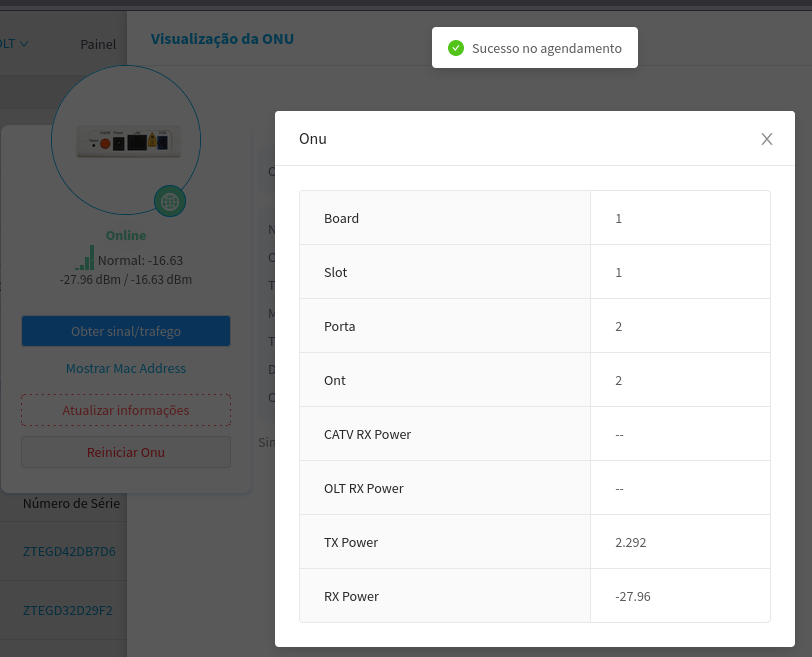Open the Painel menu item
This screenshot has height=657, width=812.
pyautogui.click(x=98, y=44)
